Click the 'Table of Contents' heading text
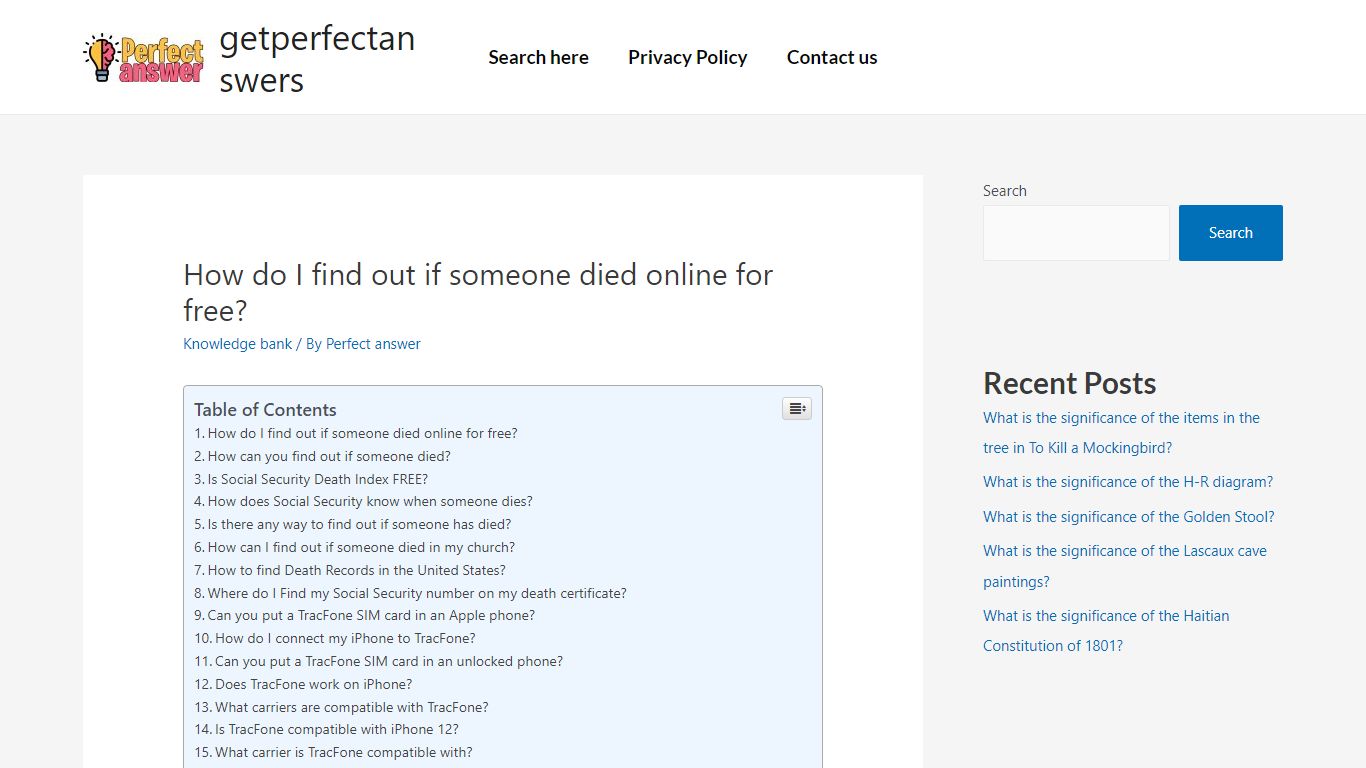This screenshot has height=768, width=1366. pyautogui.click(x=265, y=409)
